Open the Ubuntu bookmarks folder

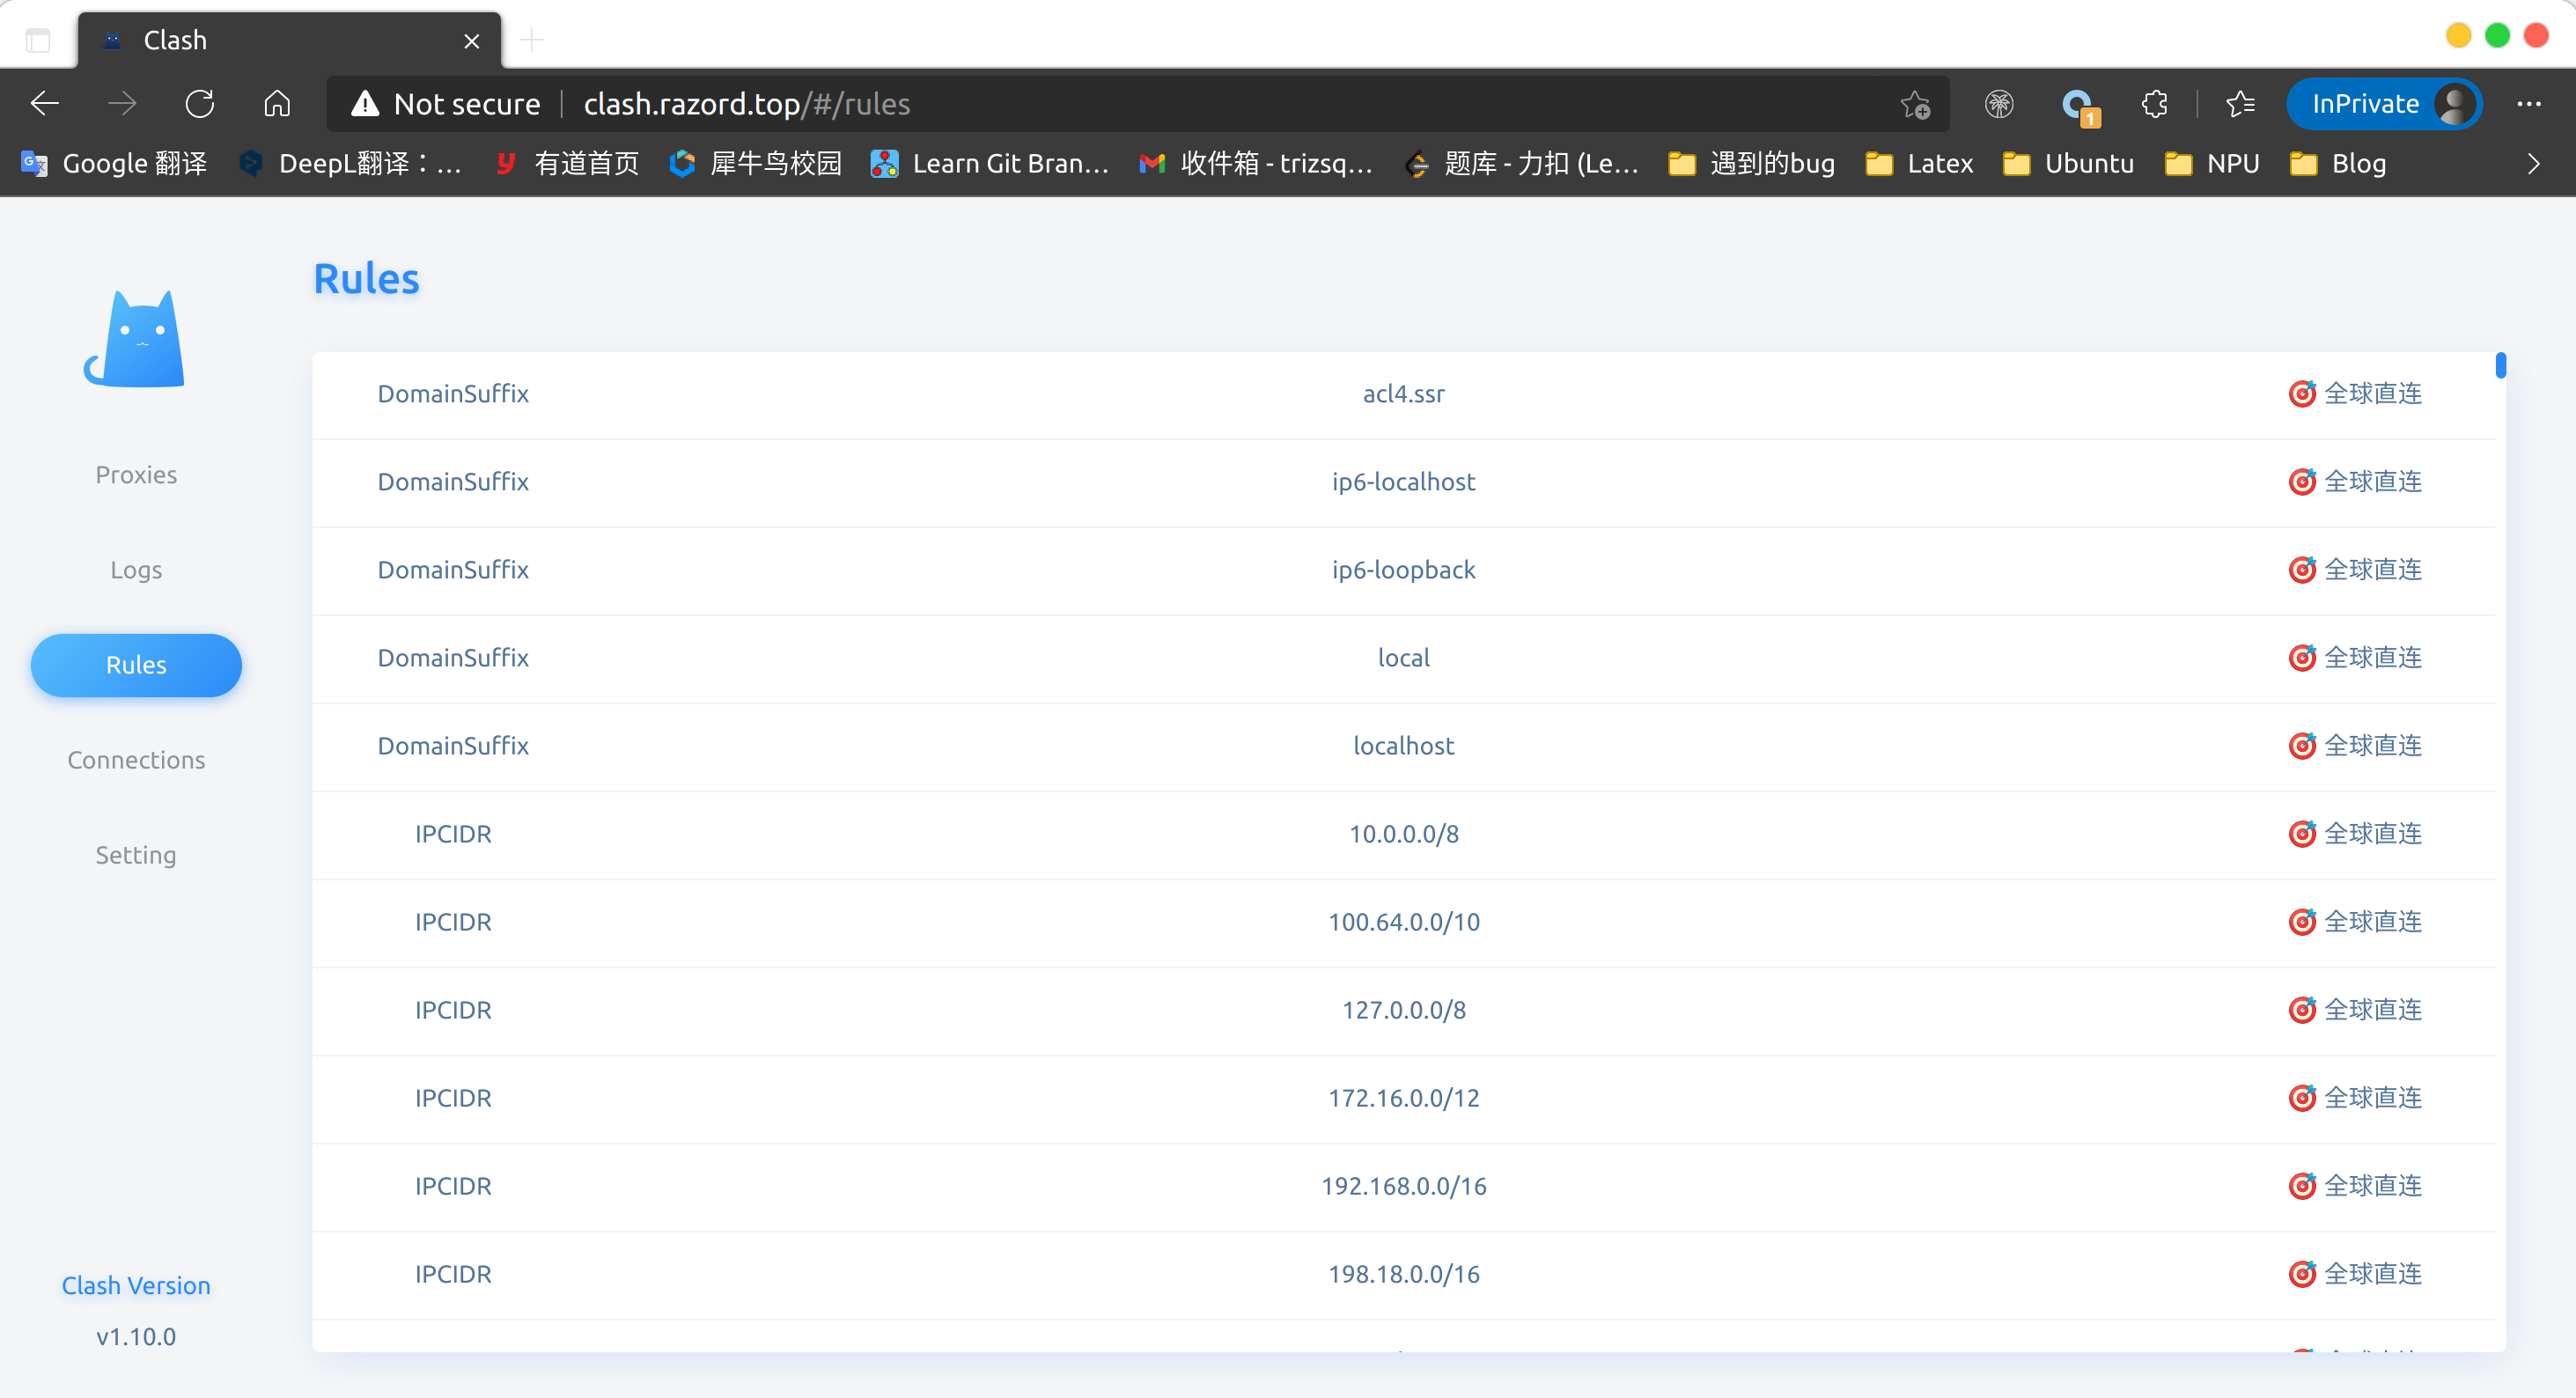pos(2068,164)
